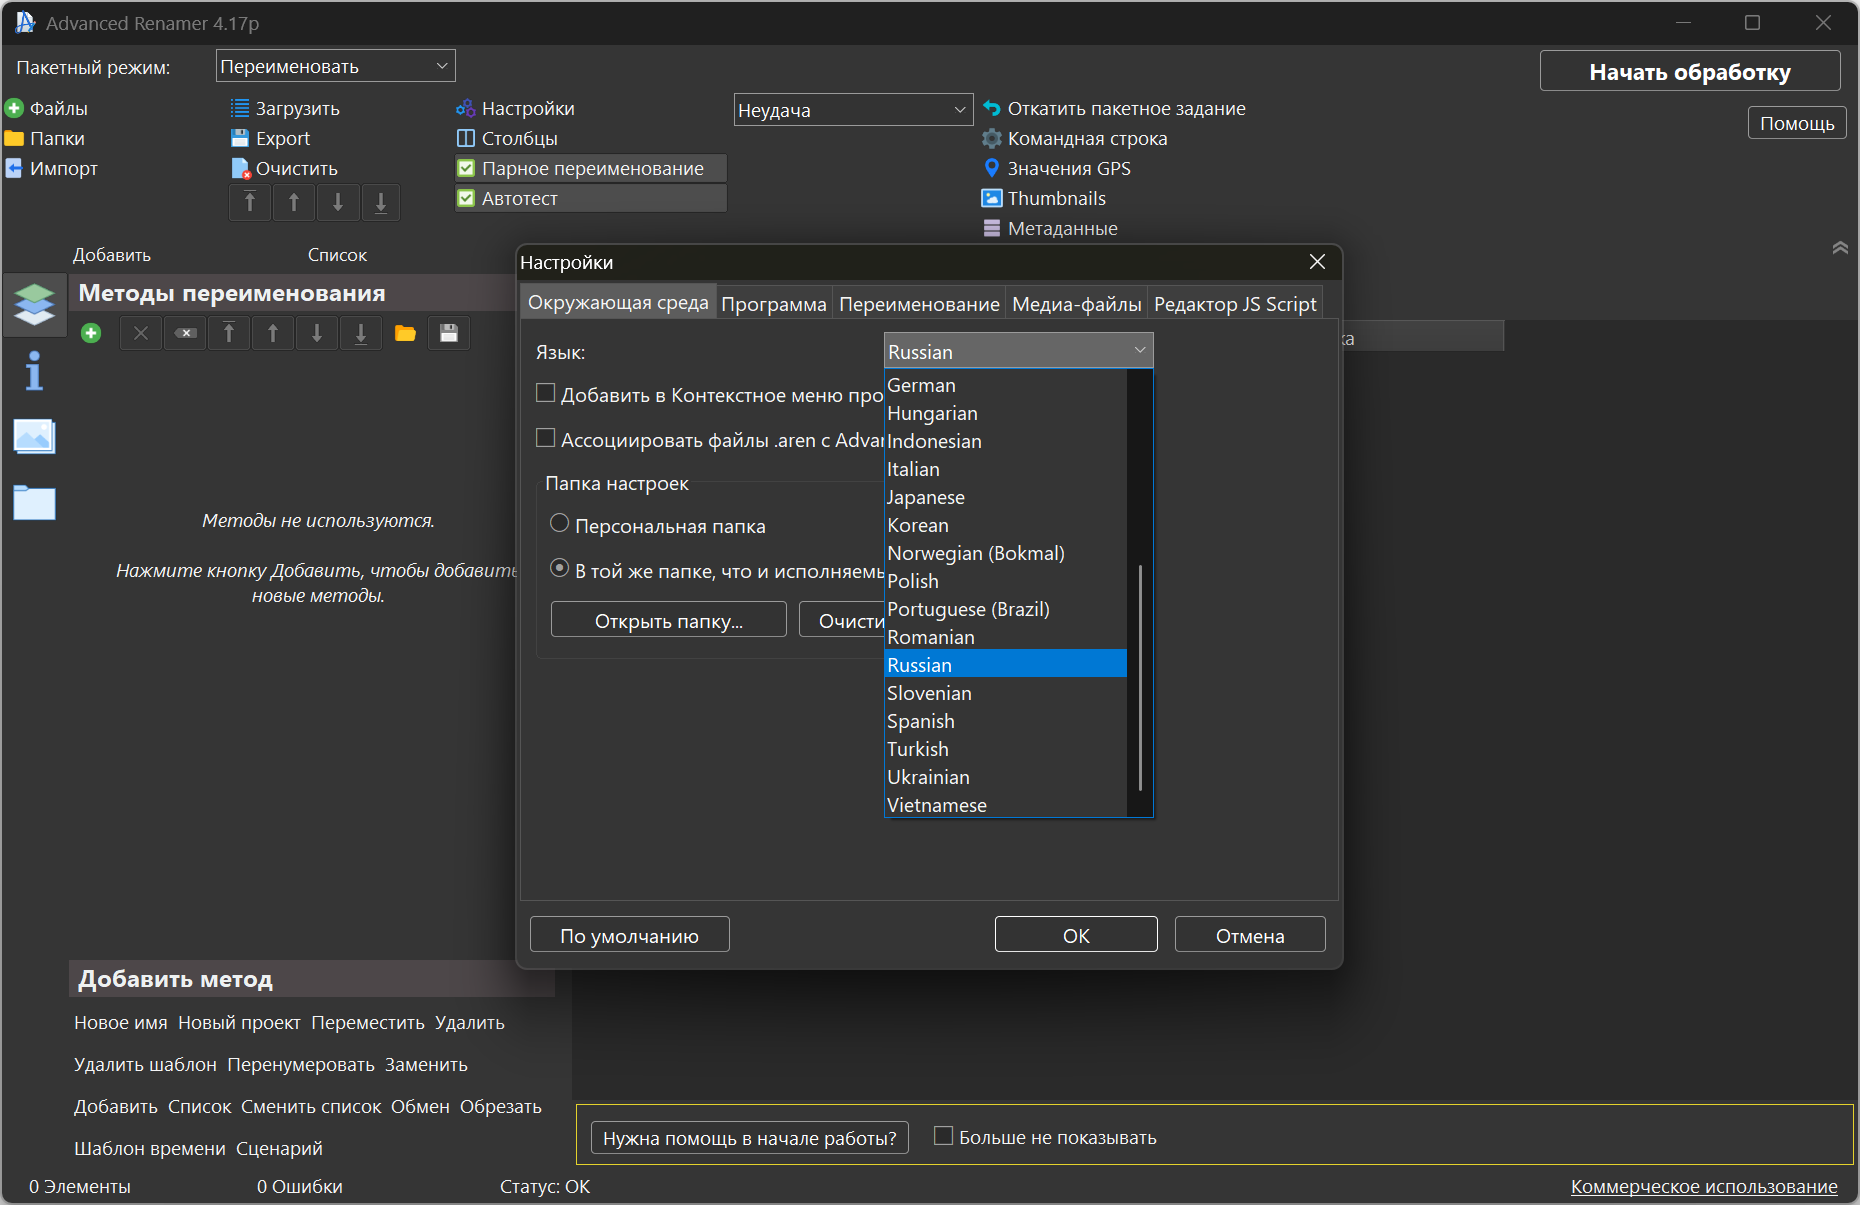Open the image preview sidebar icon

[x=34, y=437]
